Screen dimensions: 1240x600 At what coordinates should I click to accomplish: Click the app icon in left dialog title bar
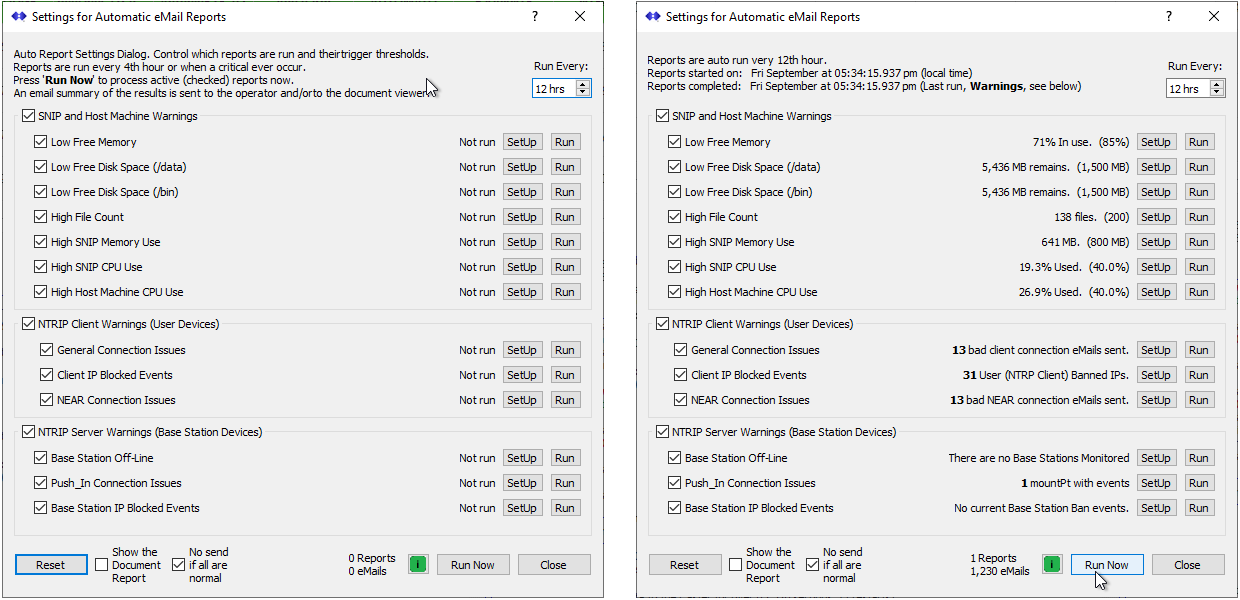tap(19, 17)
